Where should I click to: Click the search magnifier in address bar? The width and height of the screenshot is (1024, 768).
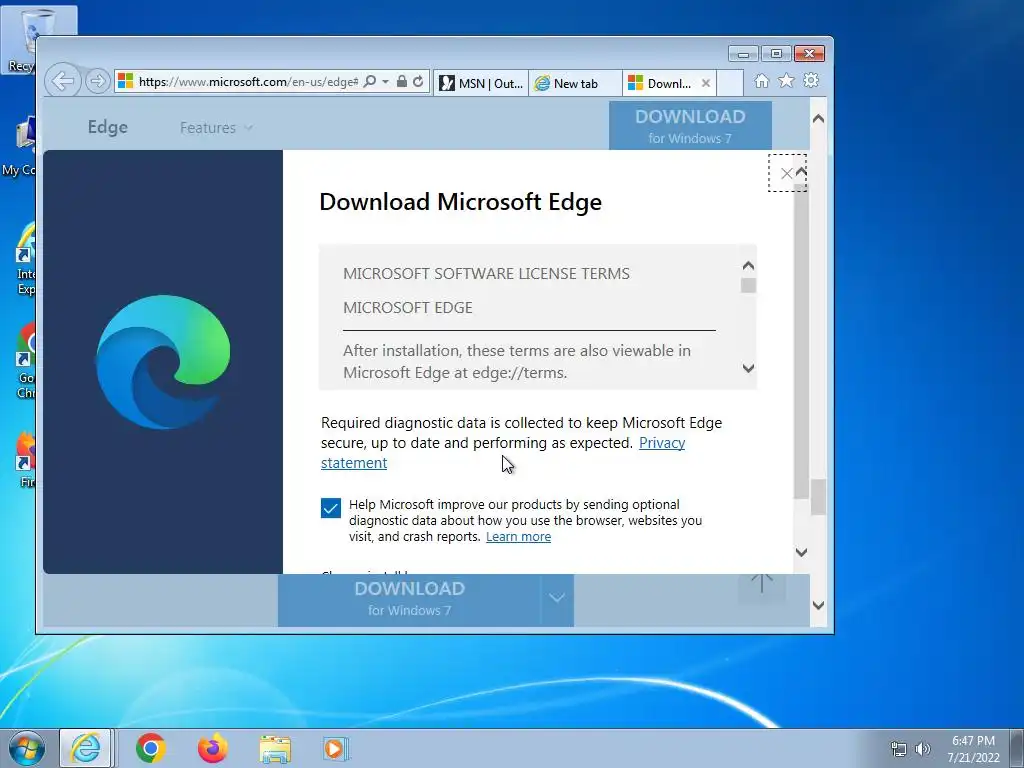[370, 82]
